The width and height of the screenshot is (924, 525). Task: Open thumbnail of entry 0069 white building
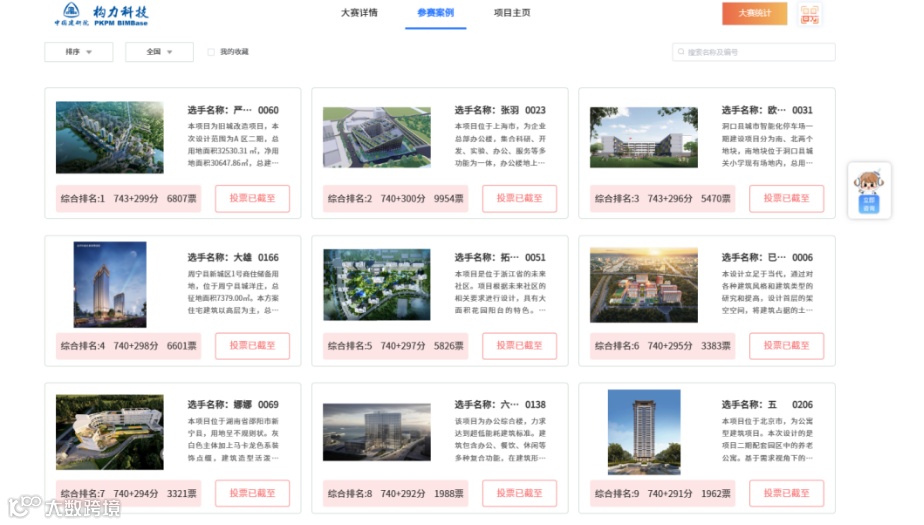click(110, 432)
